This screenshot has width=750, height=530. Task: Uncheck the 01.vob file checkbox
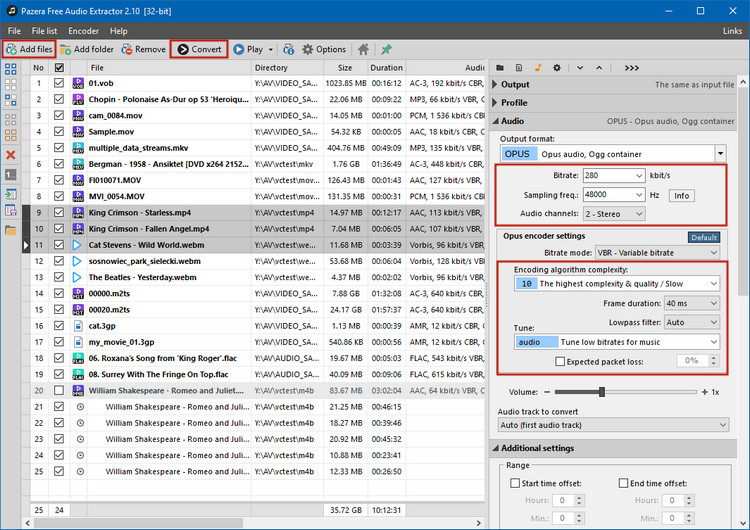59,83
